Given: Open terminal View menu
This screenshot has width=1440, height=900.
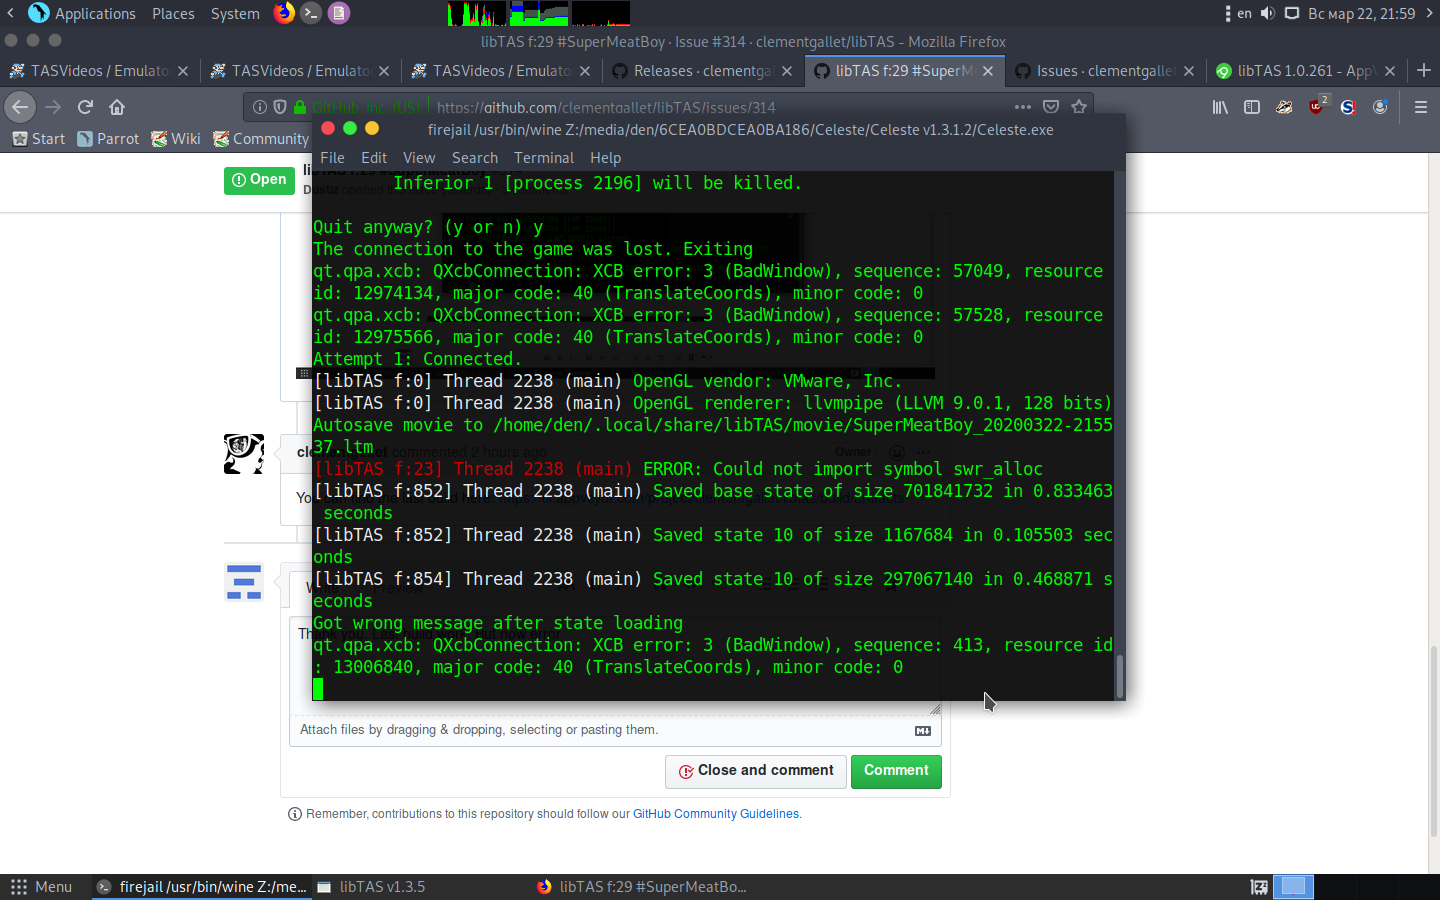Looking at the screenshot, I should pyautogui.click(x=419, y=158).
